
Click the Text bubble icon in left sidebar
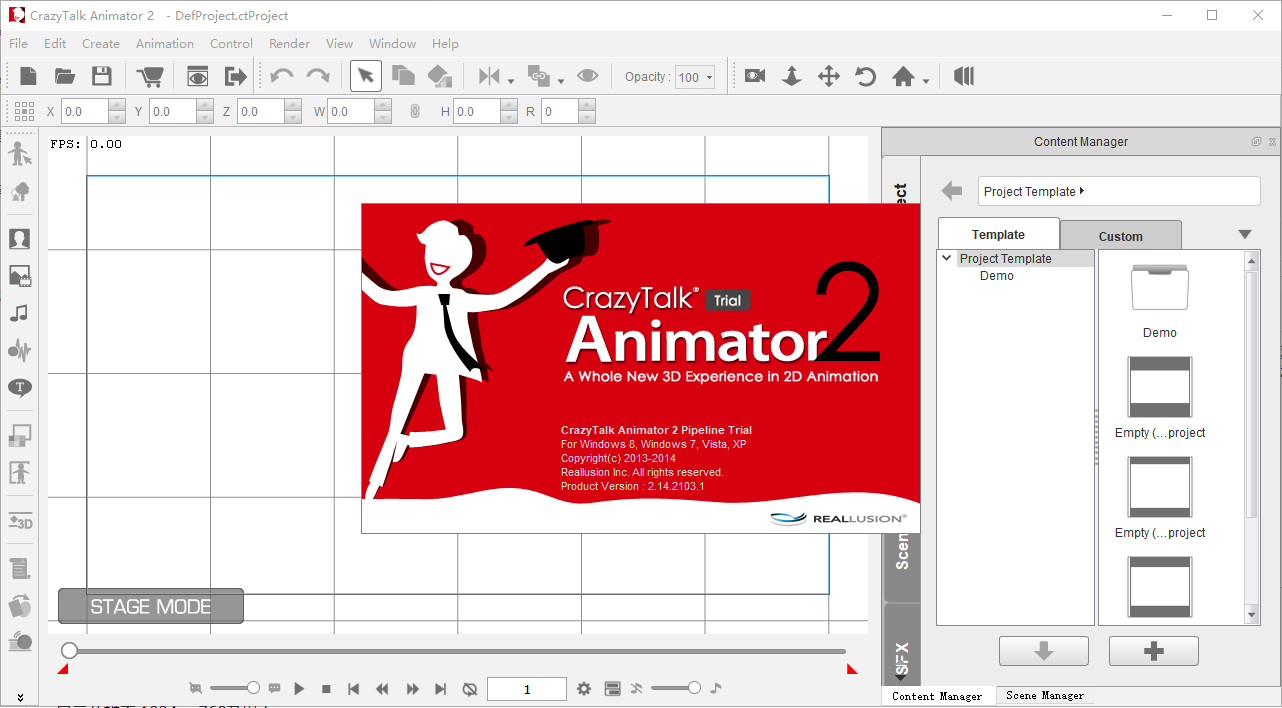coord(20,388)
